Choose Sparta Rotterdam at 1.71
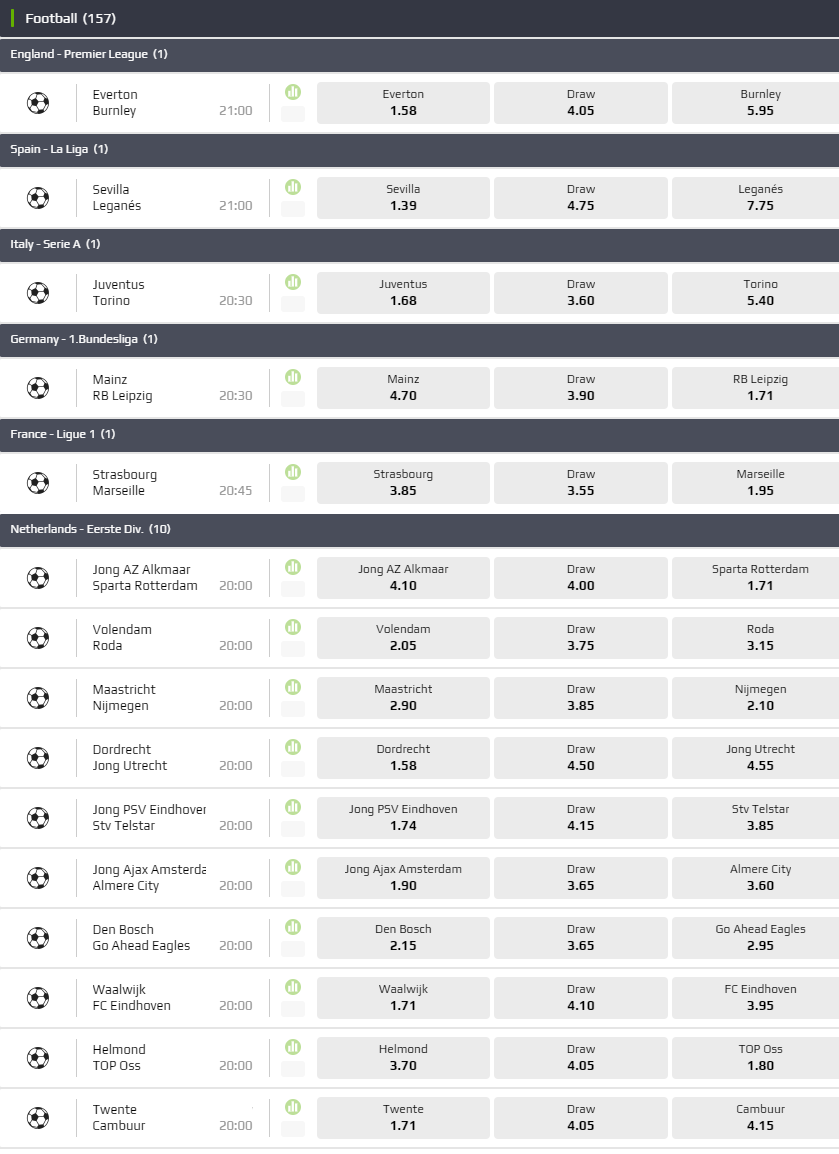The height and width of the screenshot is (1154, 839). click(x=760, y=577)
